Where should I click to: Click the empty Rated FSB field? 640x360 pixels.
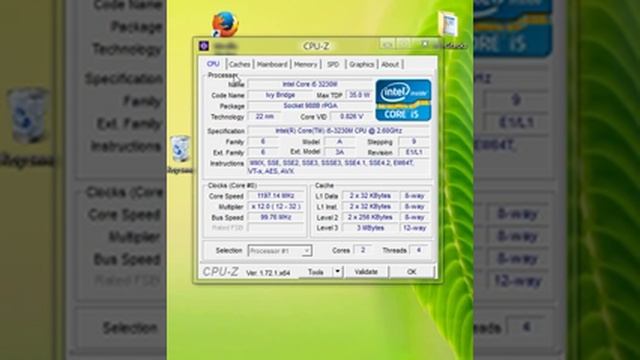tap(276, 228)
